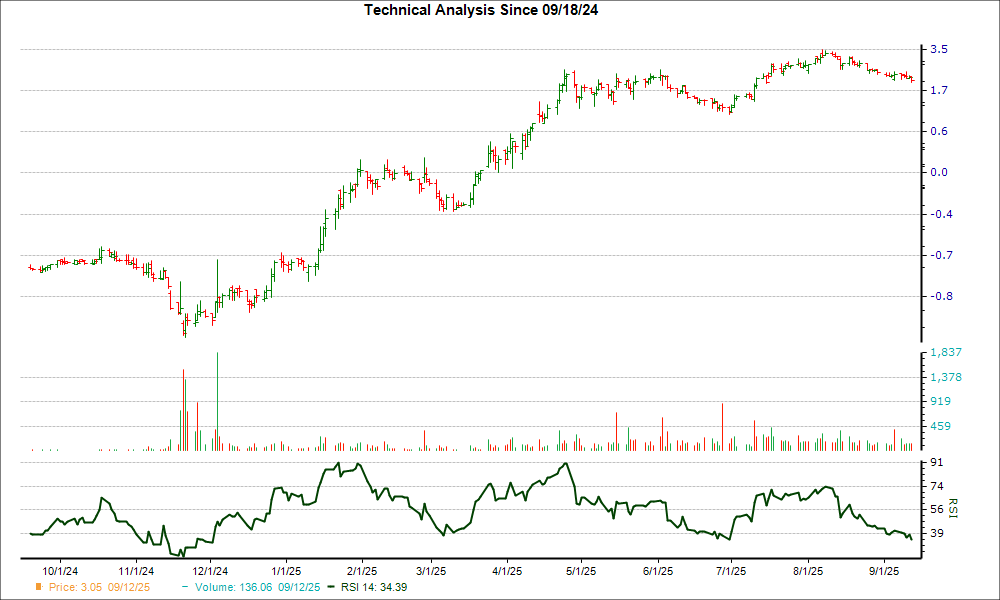Viewport: 1000px width, 600px height.
Task: Click the 3.5 price axis label
Action: tap(939, 49)
